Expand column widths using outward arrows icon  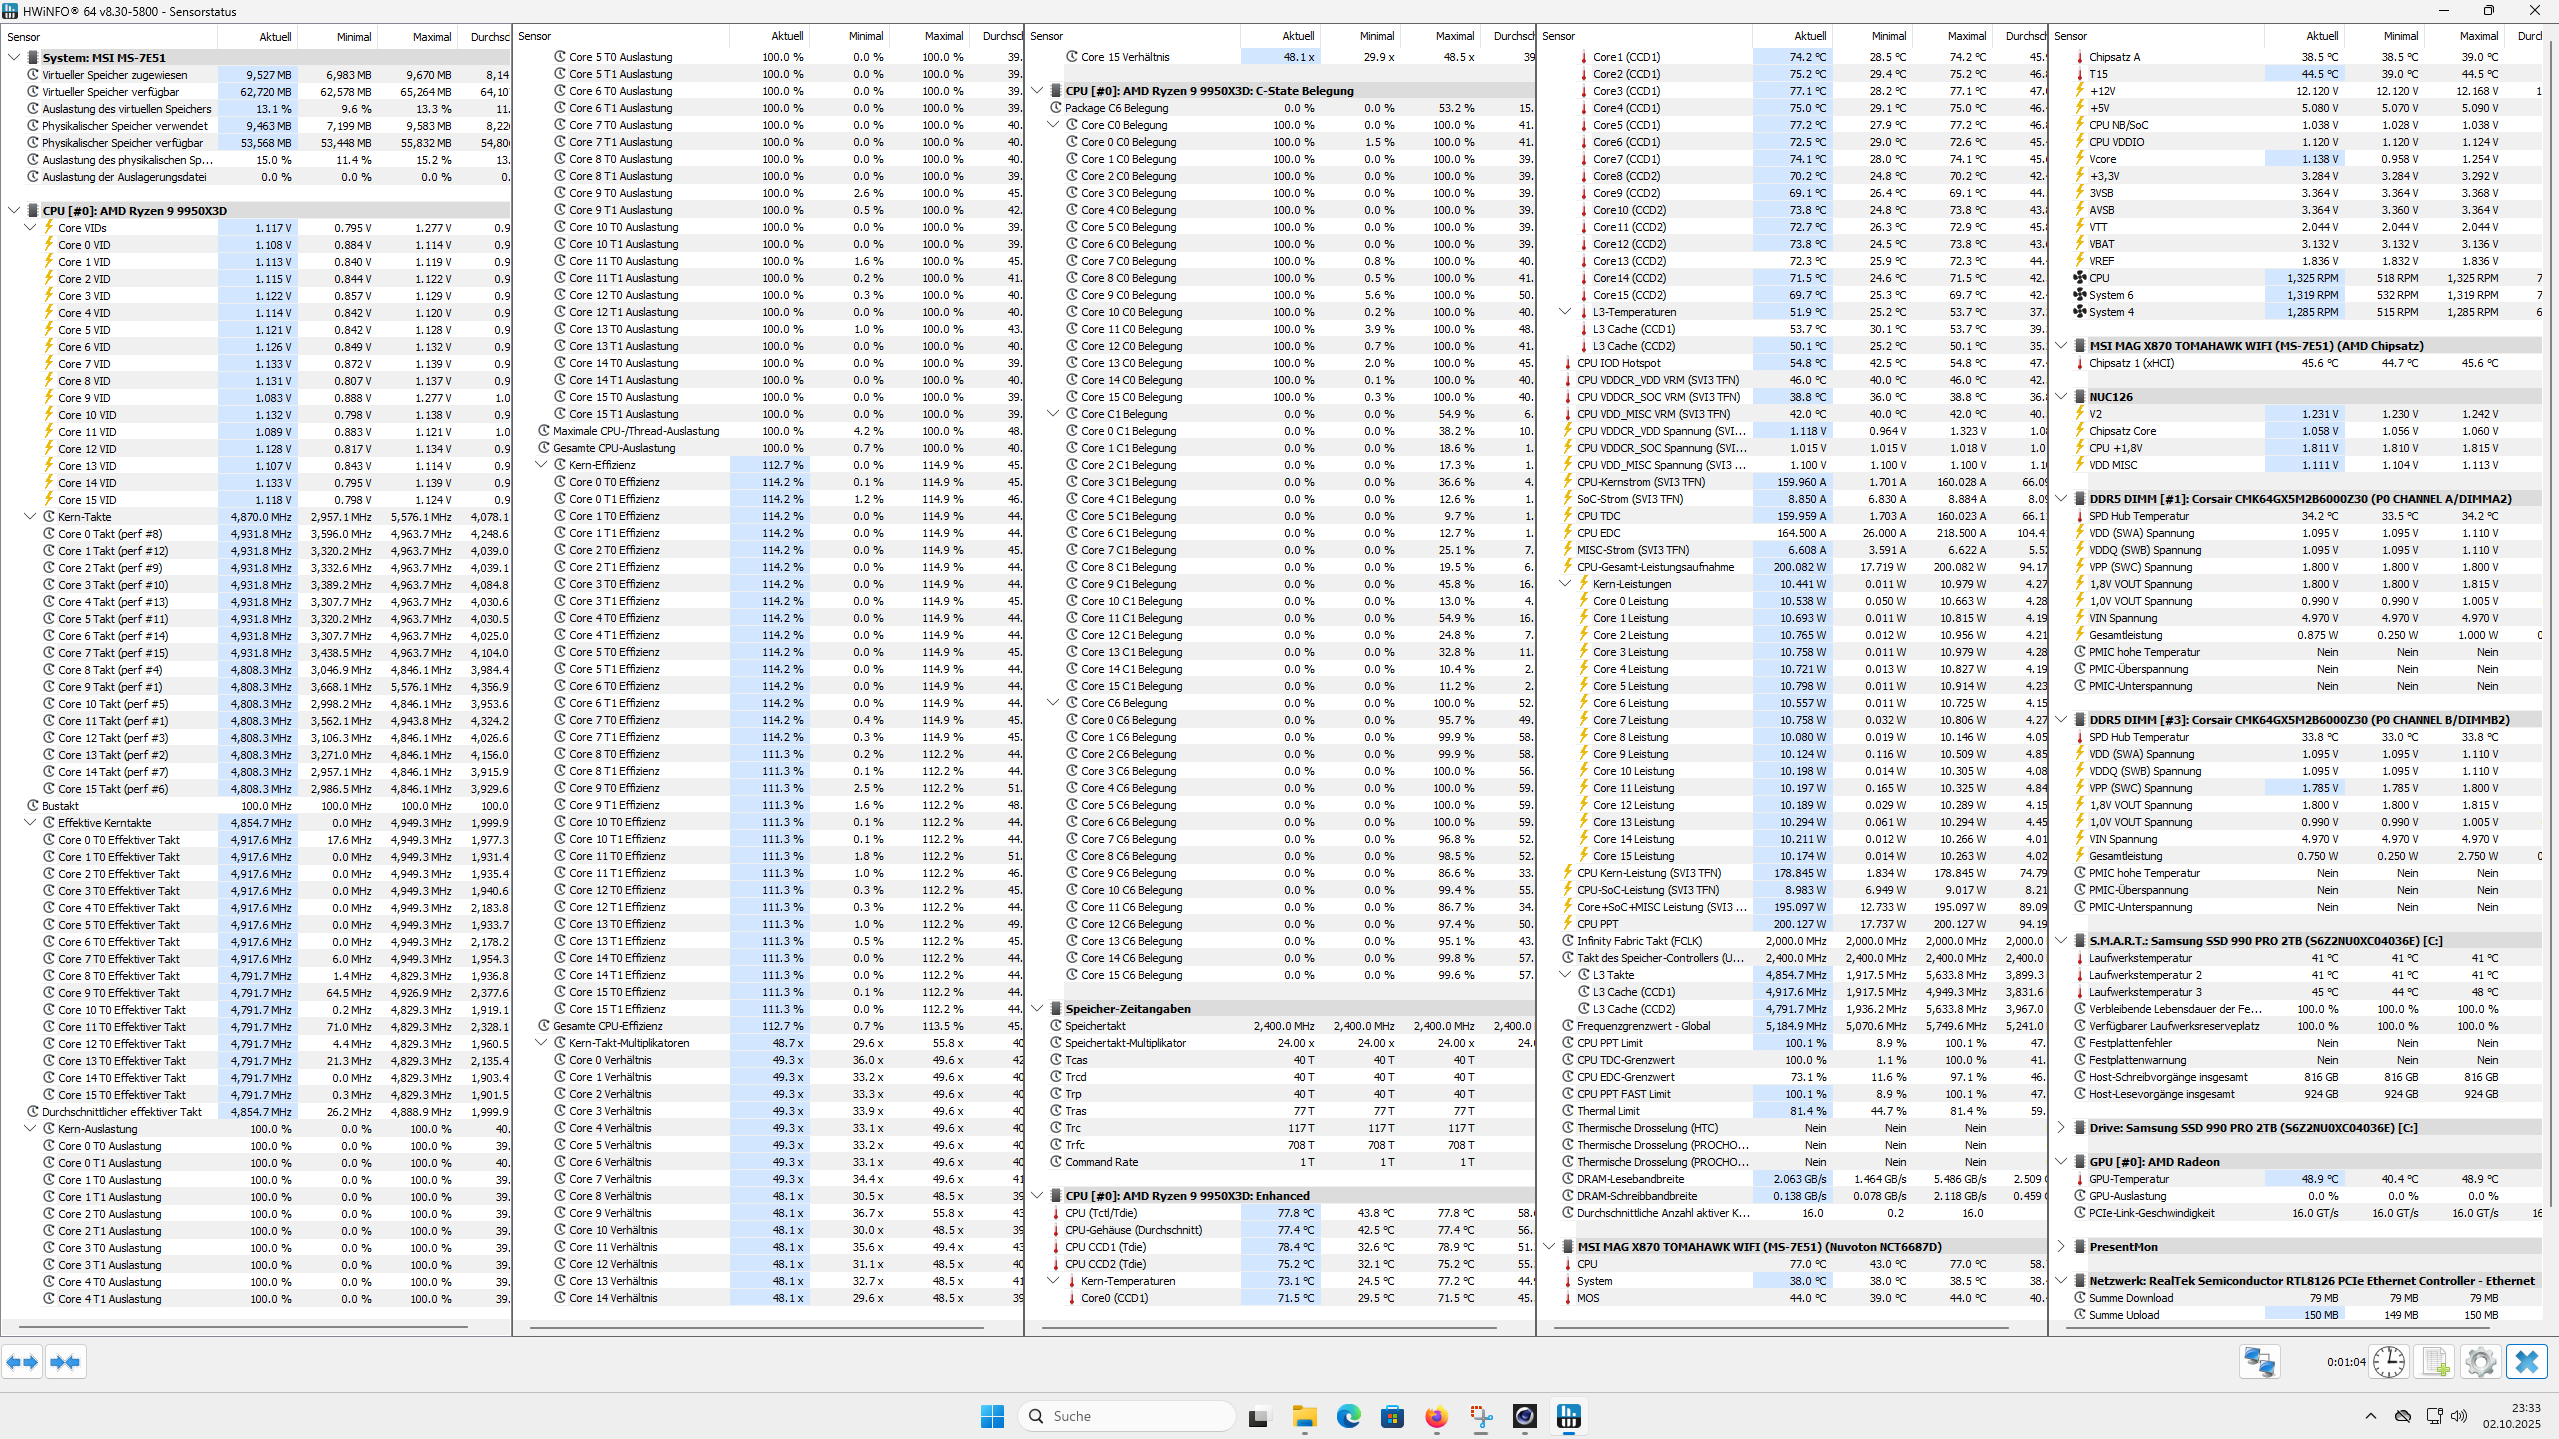[21, 1361]
